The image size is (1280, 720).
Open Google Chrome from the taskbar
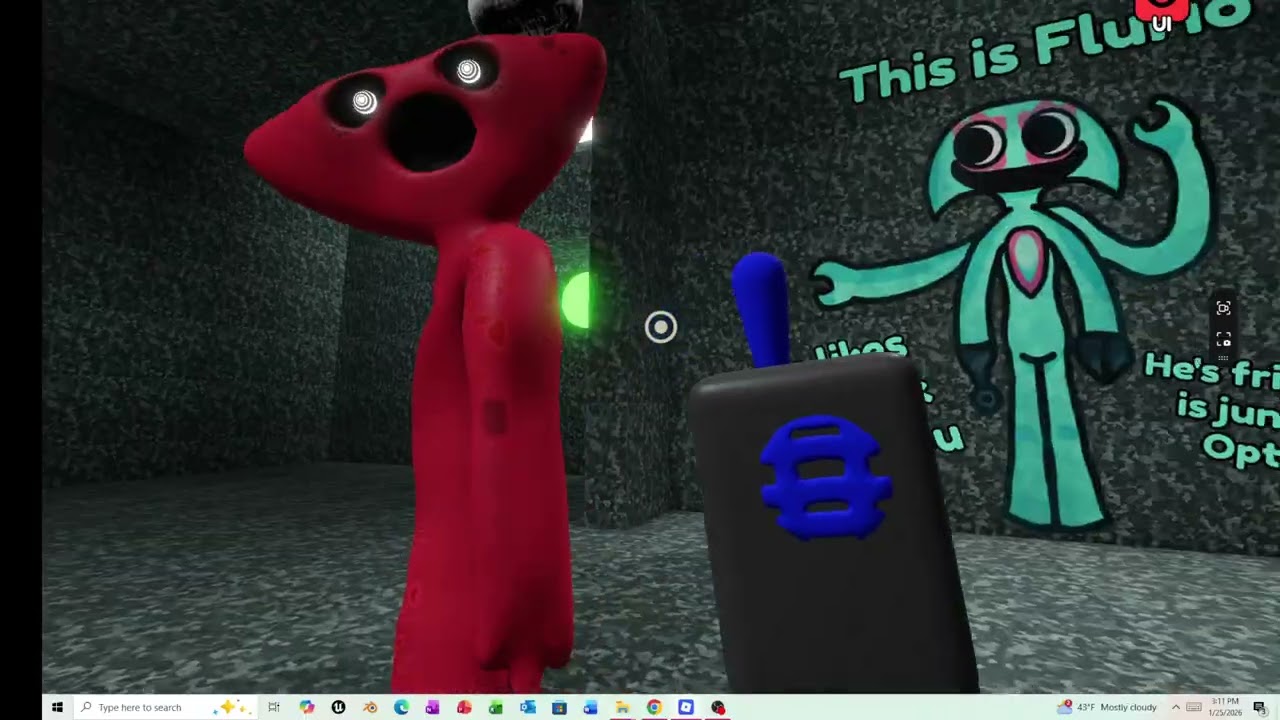coord(654,707)
